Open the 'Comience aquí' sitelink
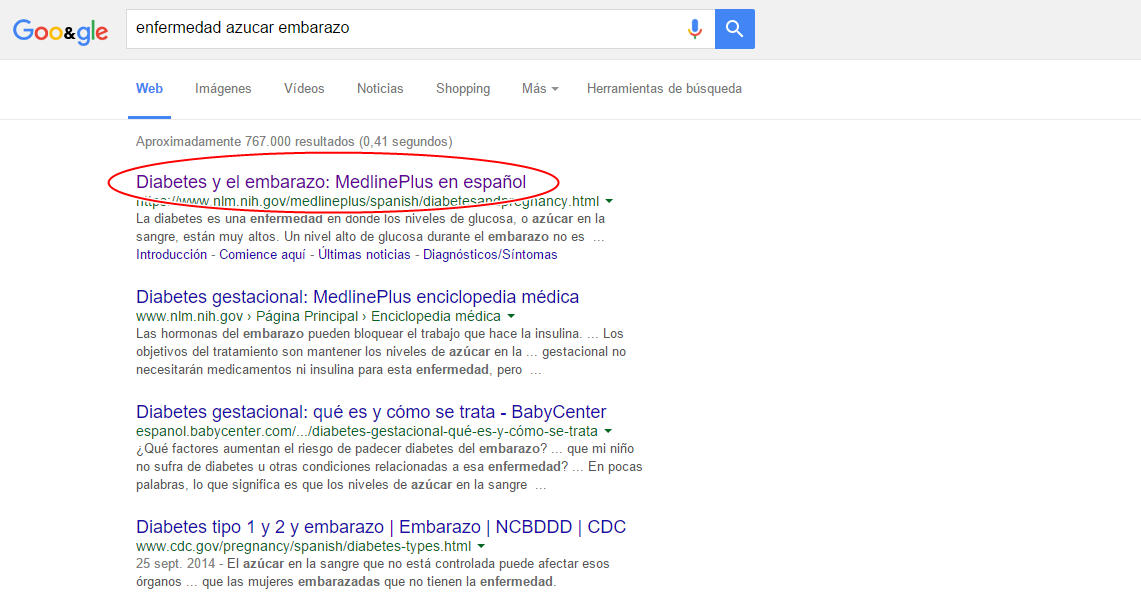1141x599 pixels. 263,255
